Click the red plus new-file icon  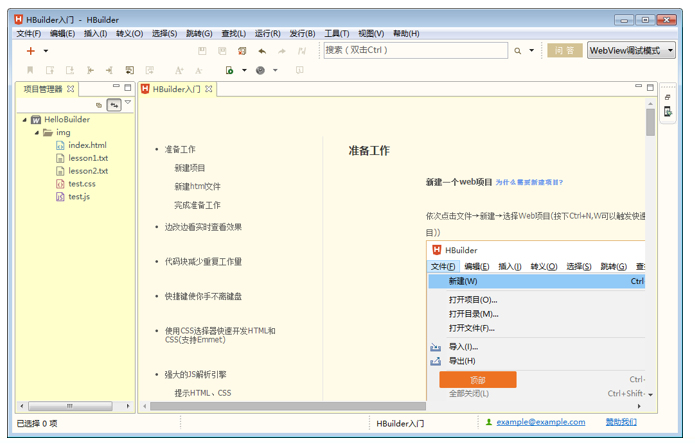[31, 51]
